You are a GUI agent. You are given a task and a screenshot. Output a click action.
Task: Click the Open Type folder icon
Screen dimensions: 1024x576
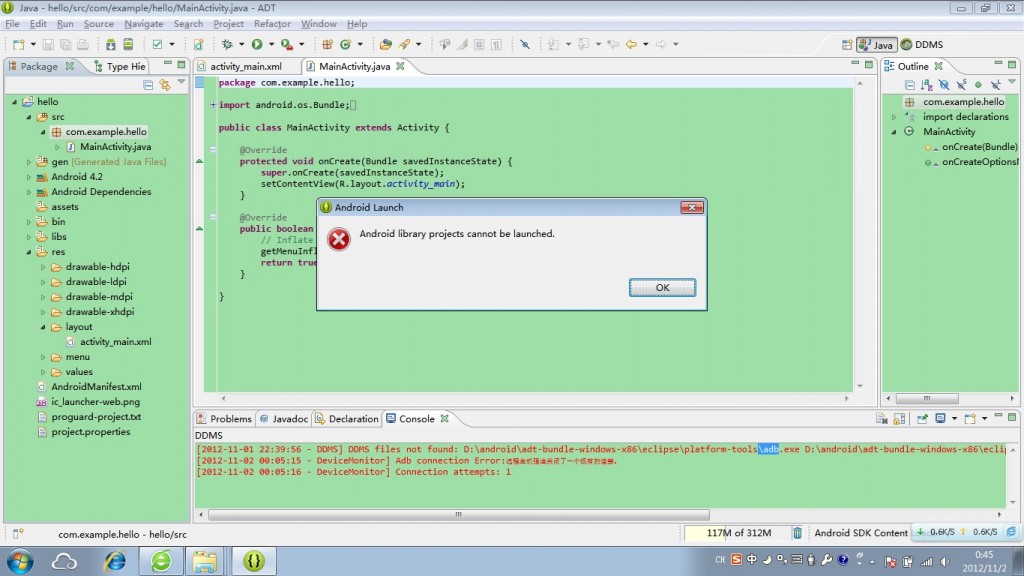386,44
